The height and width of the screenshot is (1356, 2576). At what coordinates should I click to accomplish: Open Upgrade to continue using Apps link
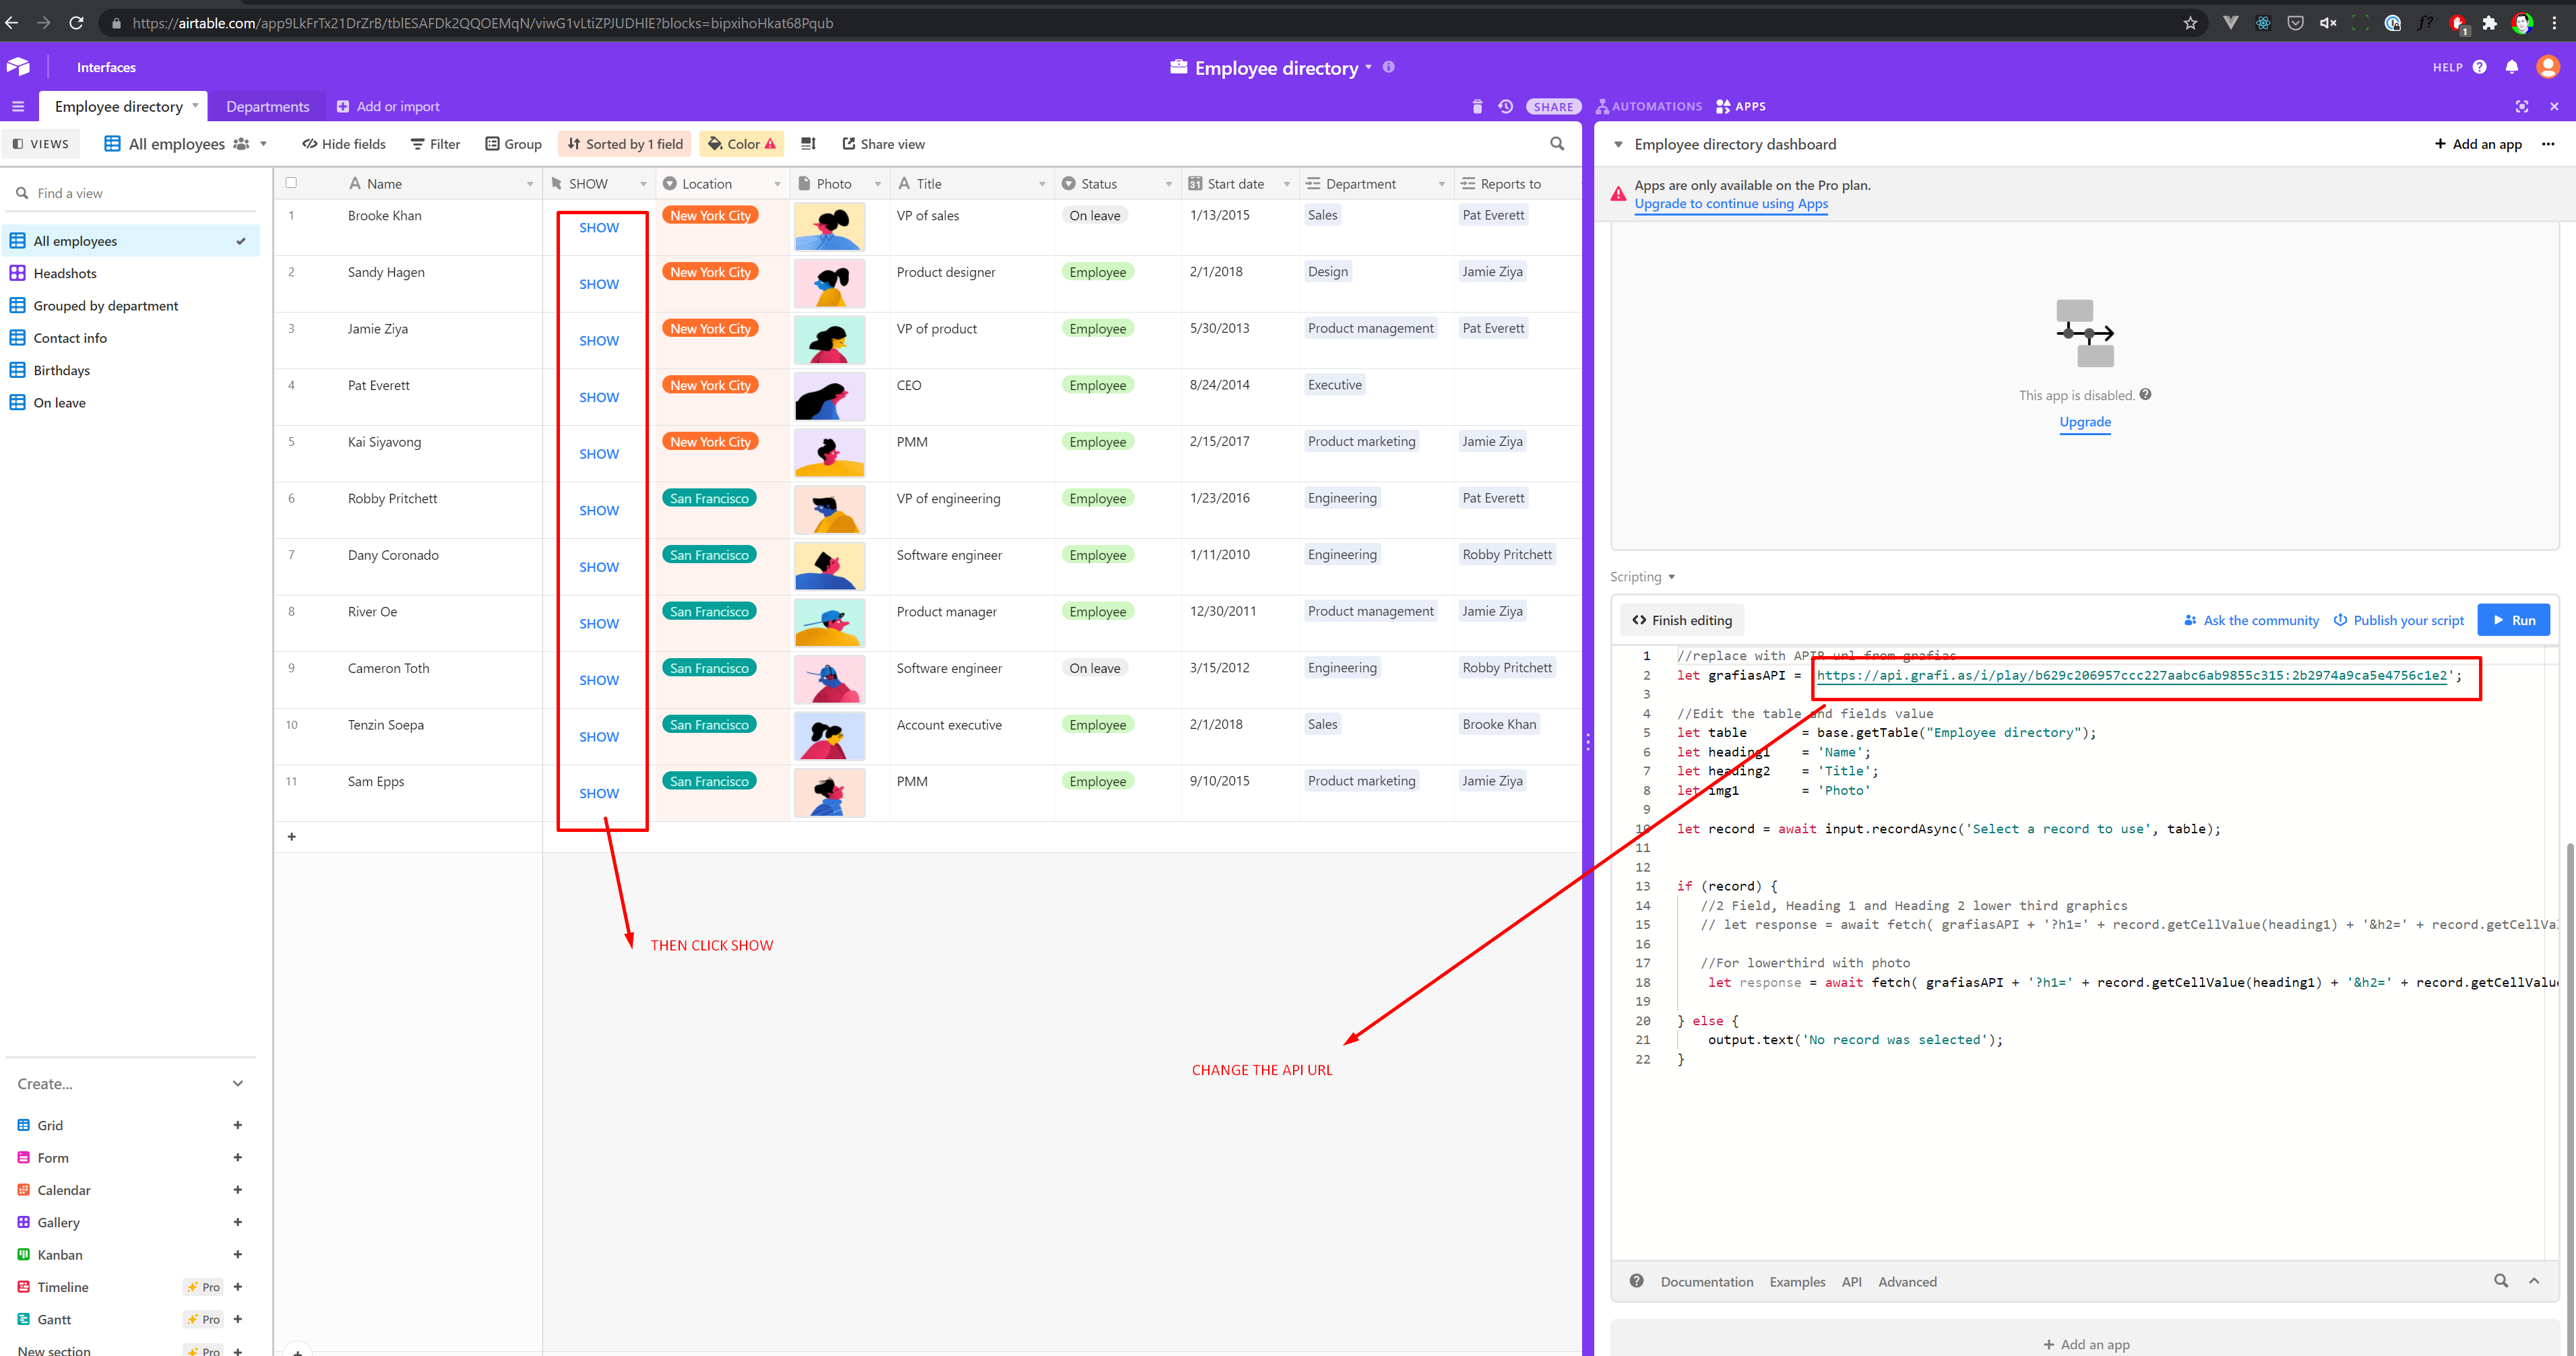[x=1730, y=204]
